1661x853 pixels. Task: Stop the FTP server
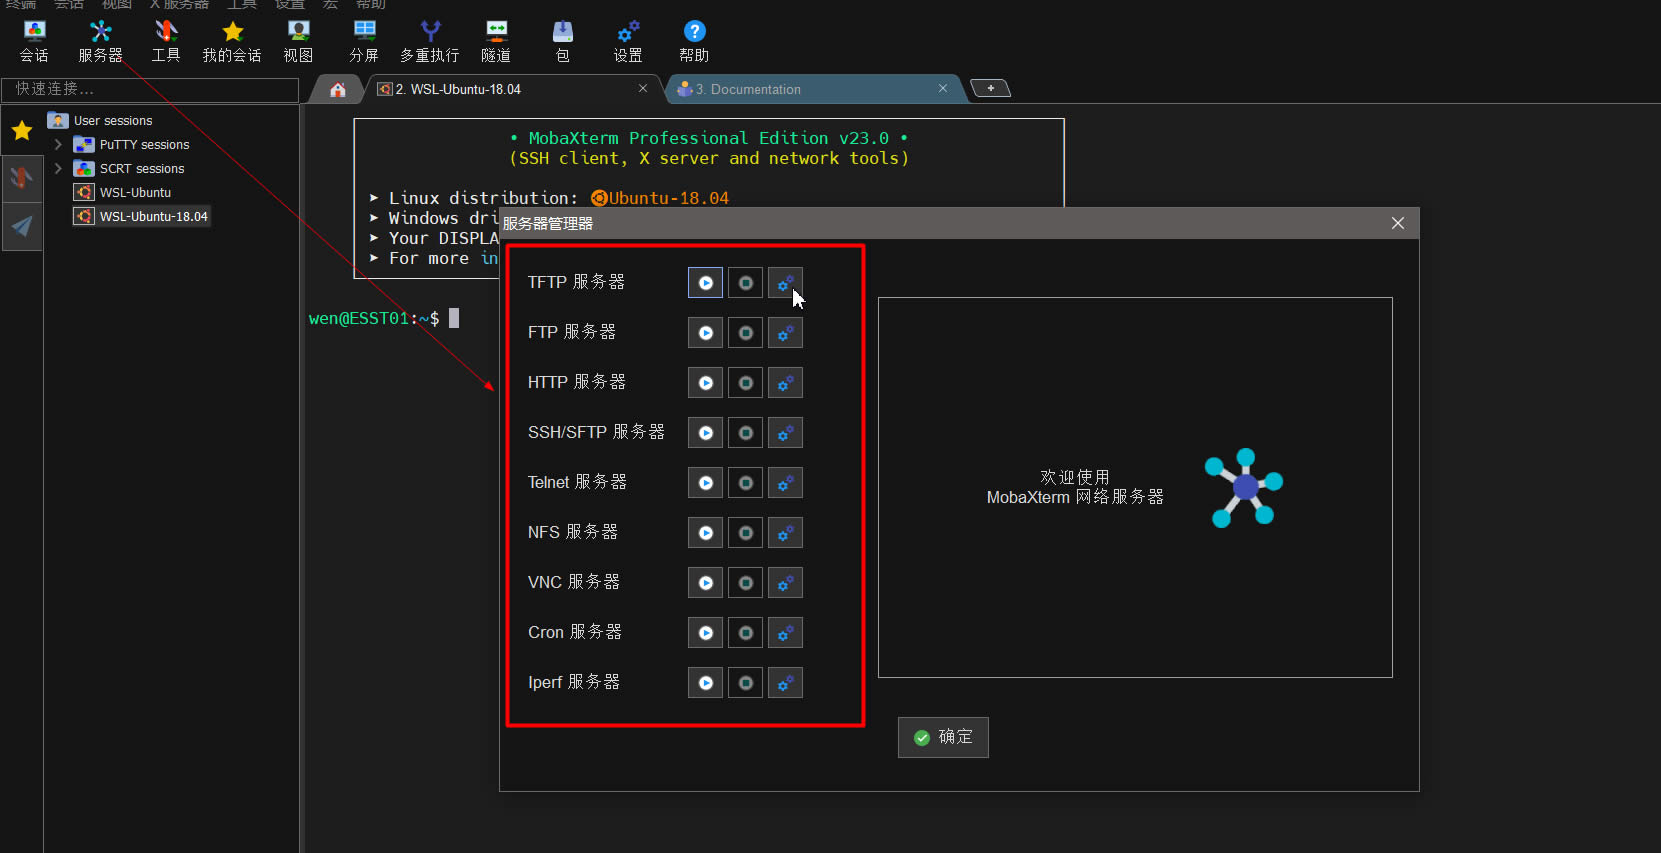(745, 333)
